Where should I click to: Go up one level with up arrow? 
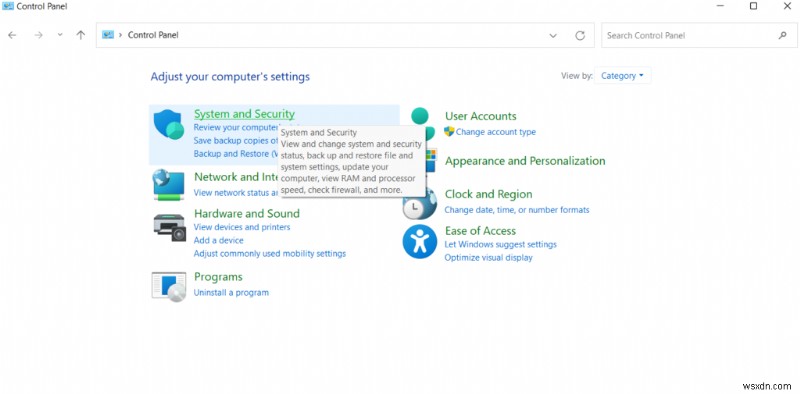pyautogui.click(x=81, y=35)
